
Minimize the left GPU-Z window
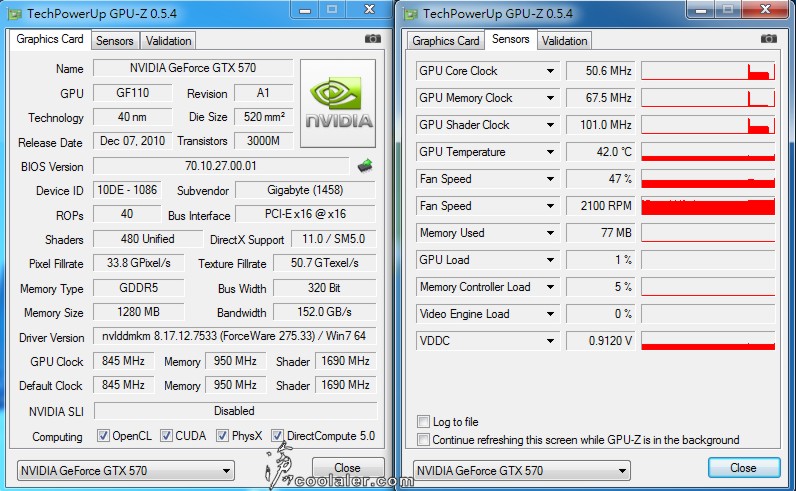coord(305,10)
